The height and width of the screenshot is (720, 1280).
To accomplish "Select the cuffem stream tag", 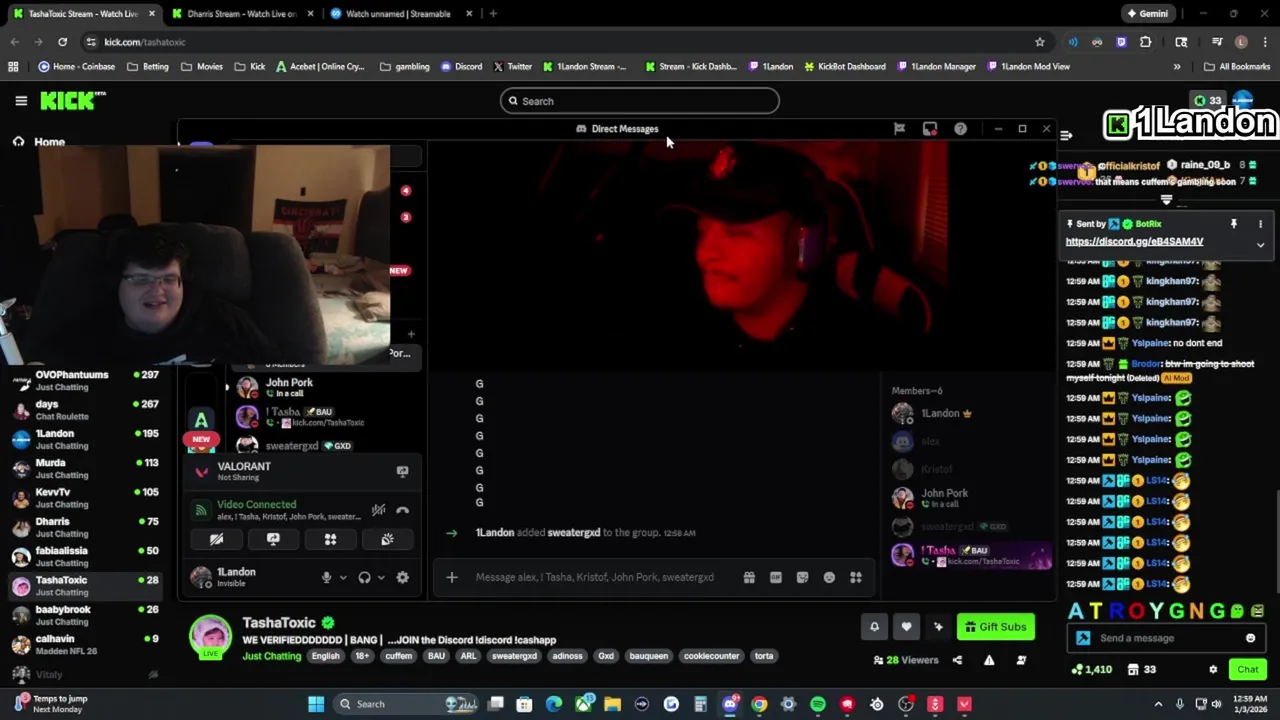I will (398, 656).
